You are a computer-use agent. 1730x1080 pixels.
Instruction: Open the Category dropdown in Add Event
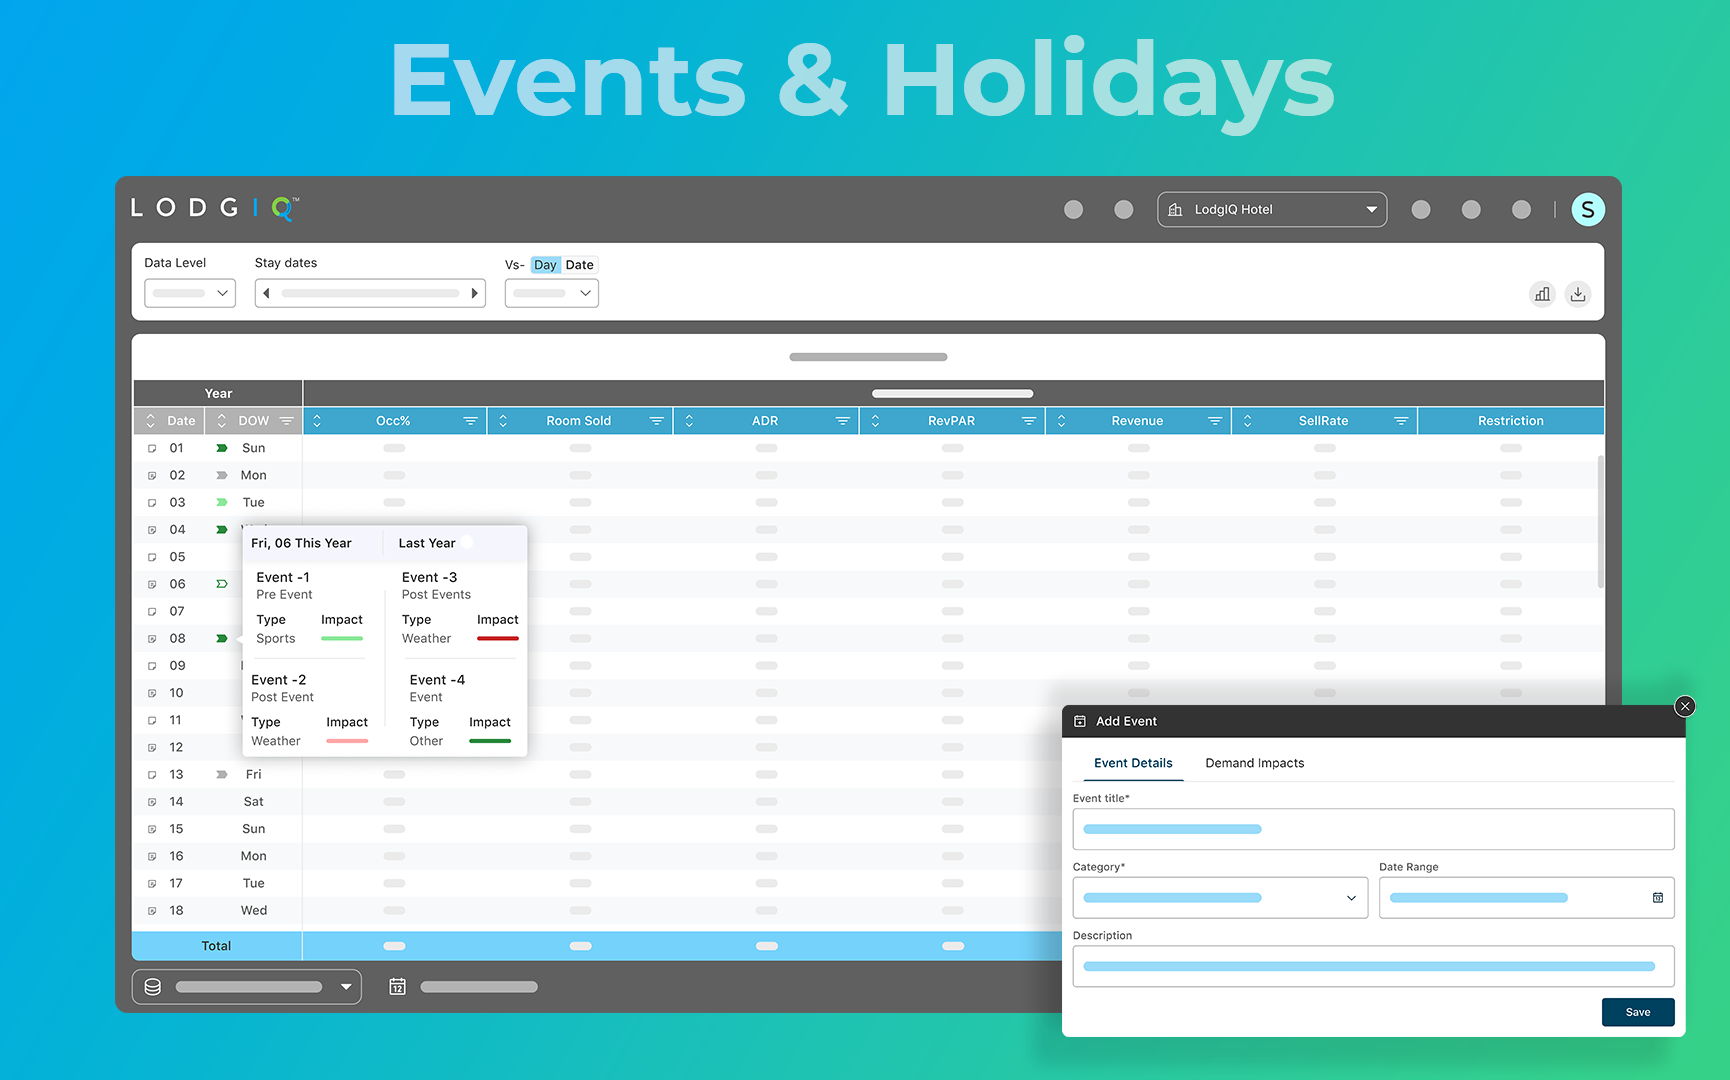[1220, 898]
